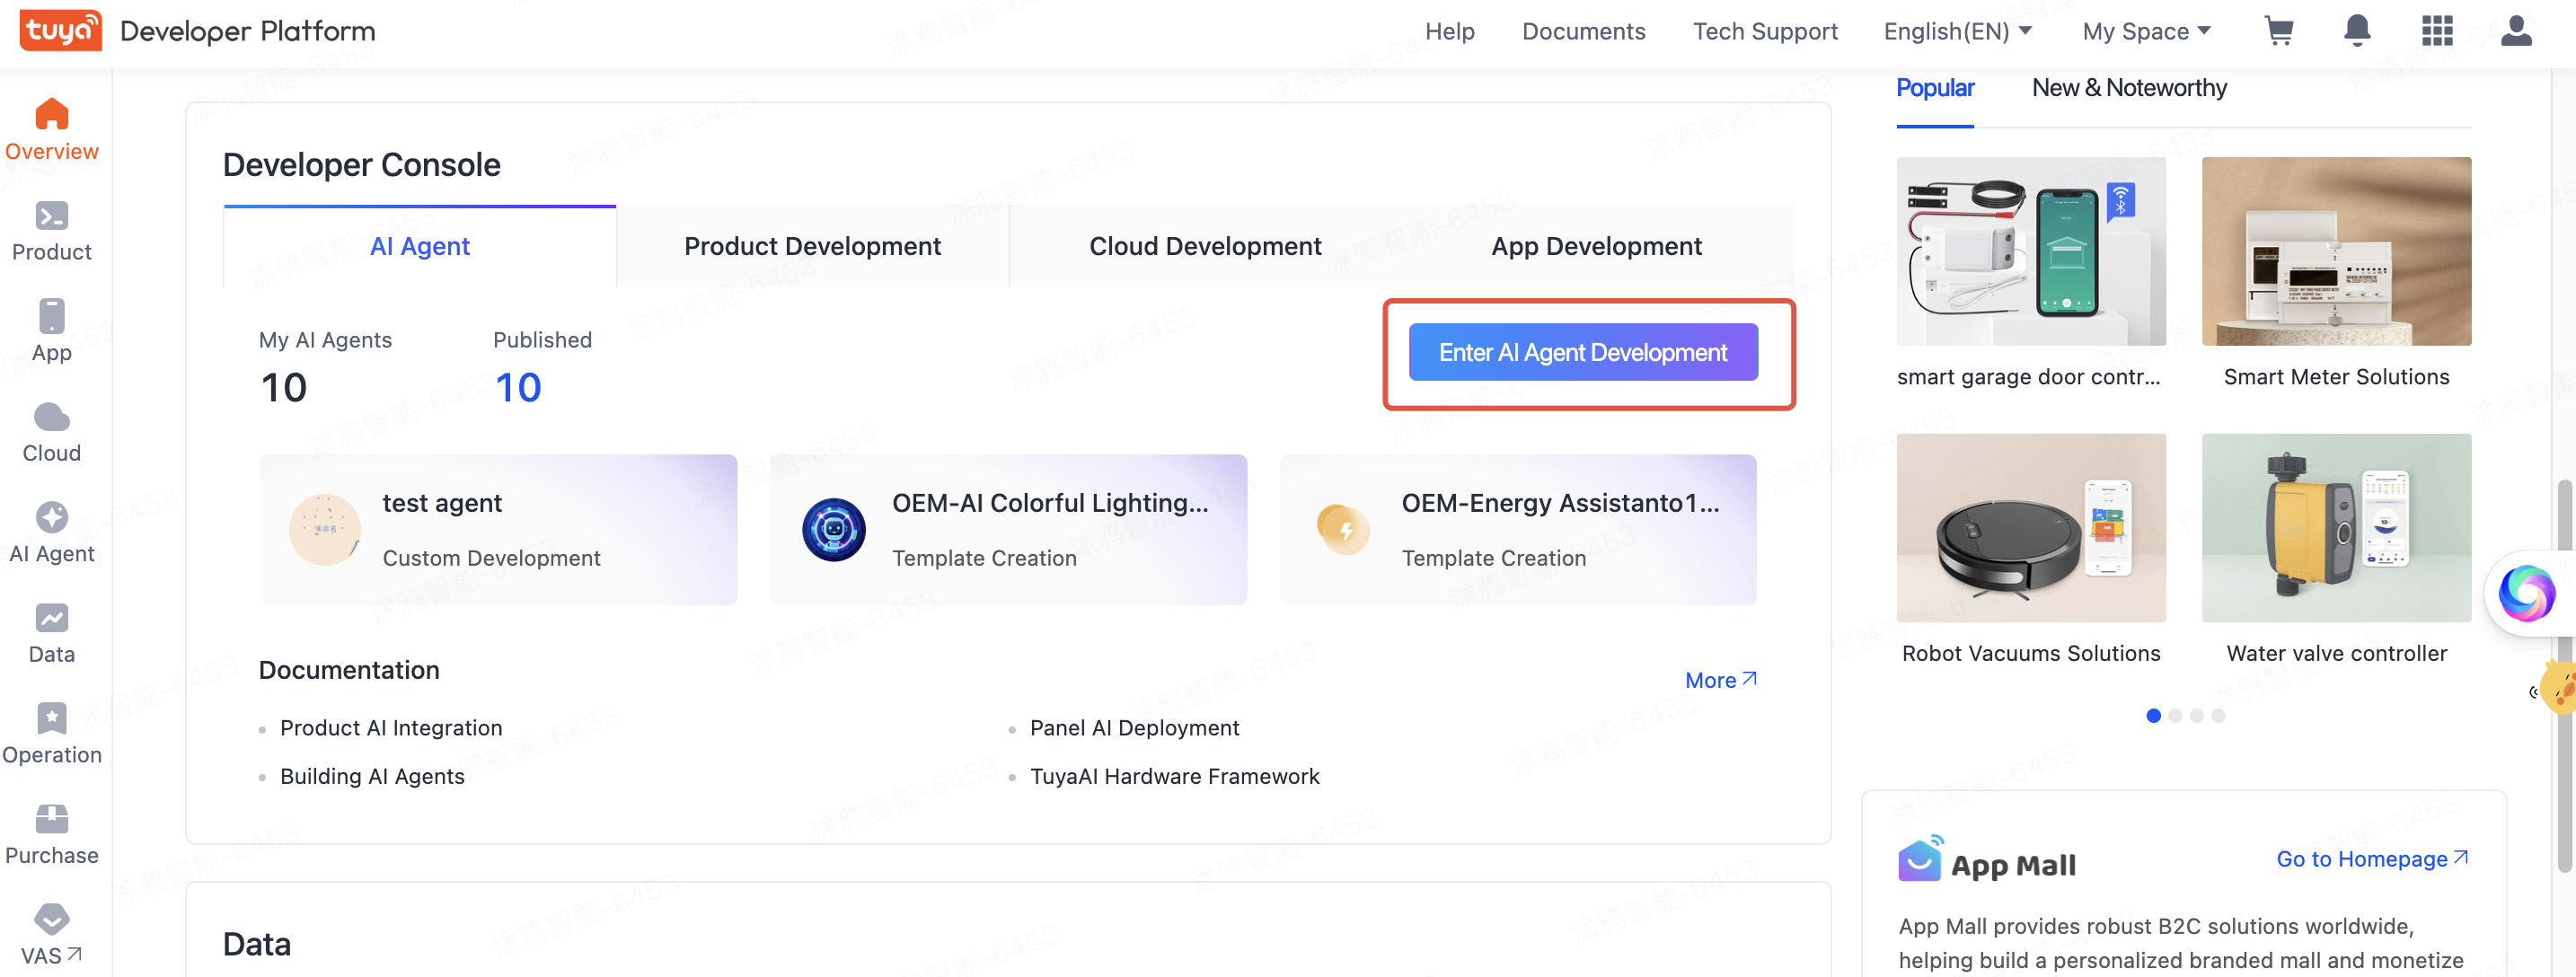Screen dimensions: 2576x977
Task: Click Enter AI Agent Development button
Action: [1582, 352]
